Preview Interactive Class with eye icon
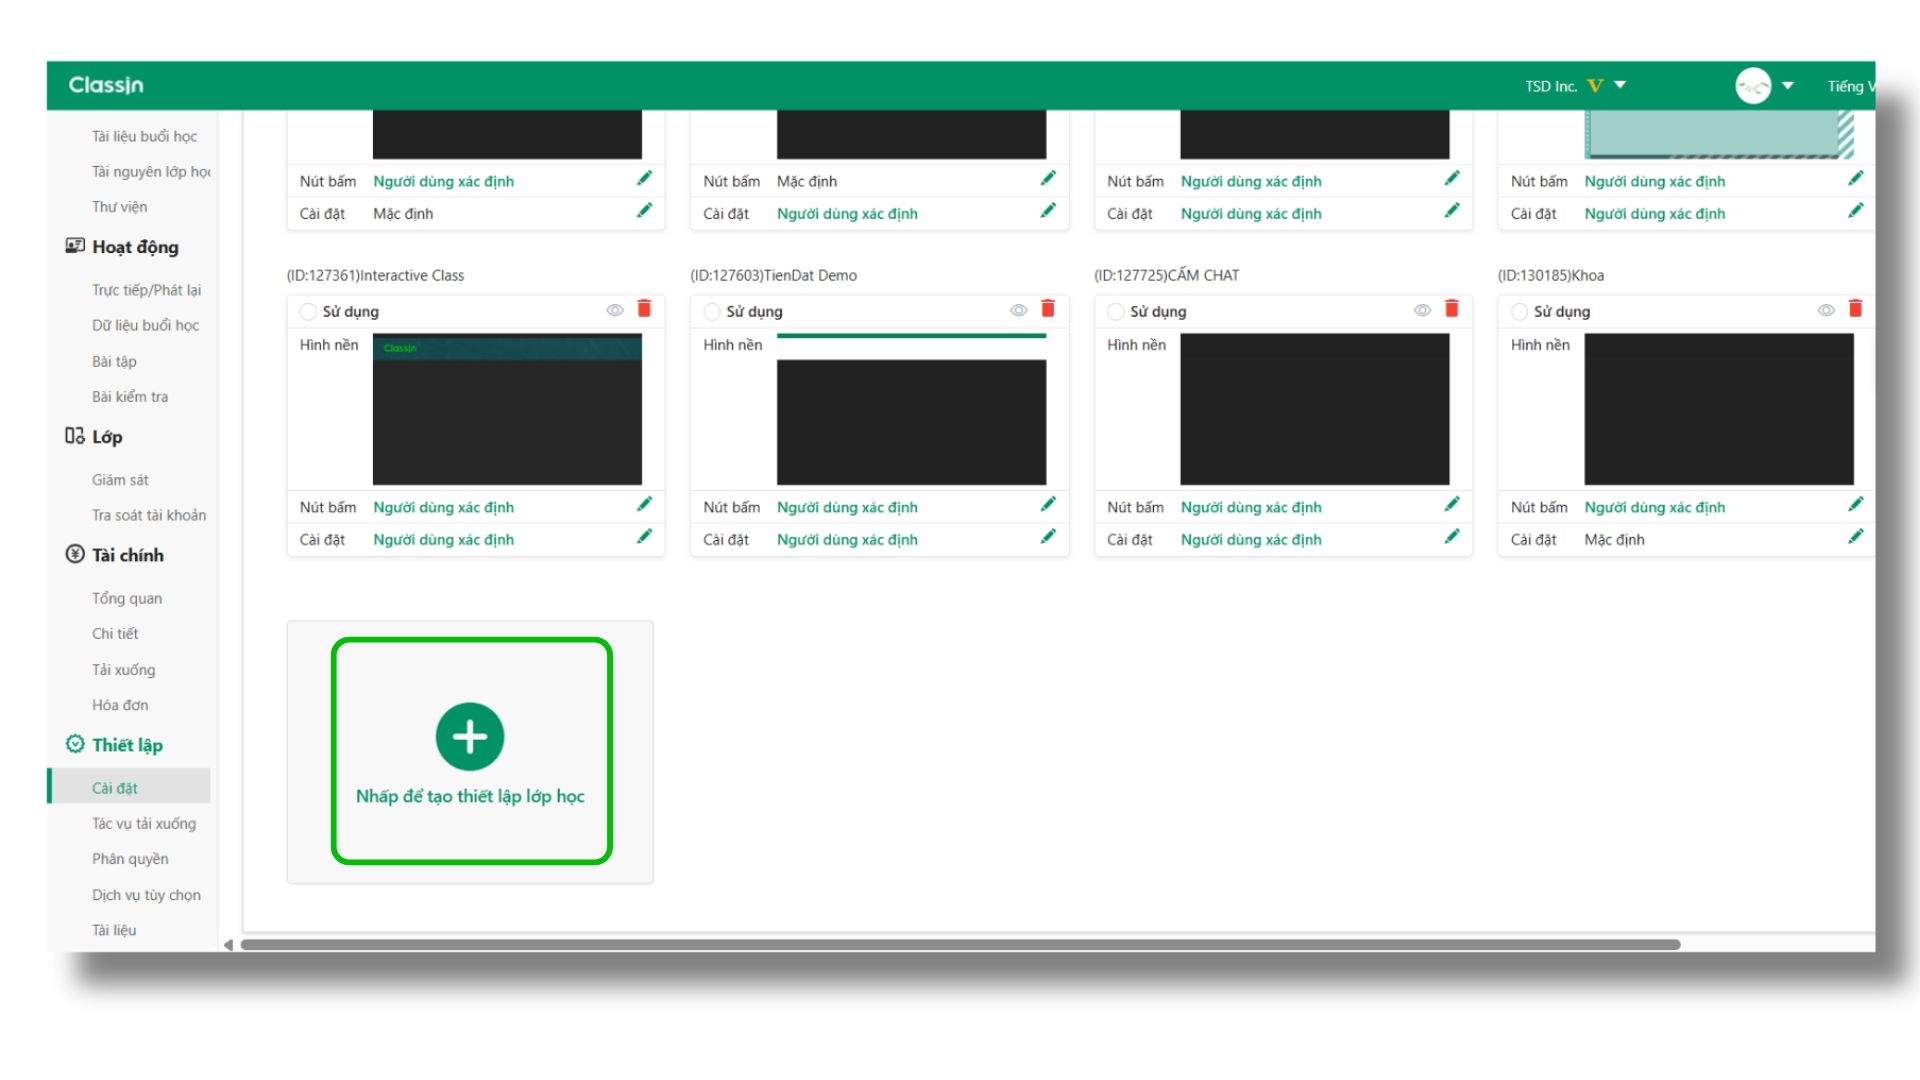1920x1080 pixels. point(615,311)
